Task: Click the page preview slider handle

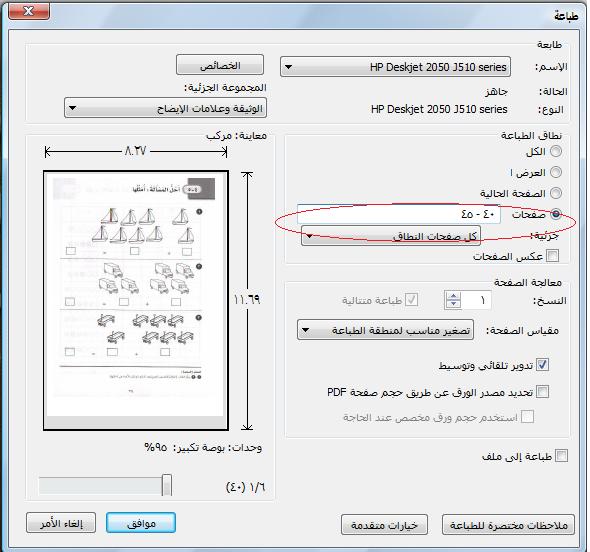Action: (x=167, y=485)
